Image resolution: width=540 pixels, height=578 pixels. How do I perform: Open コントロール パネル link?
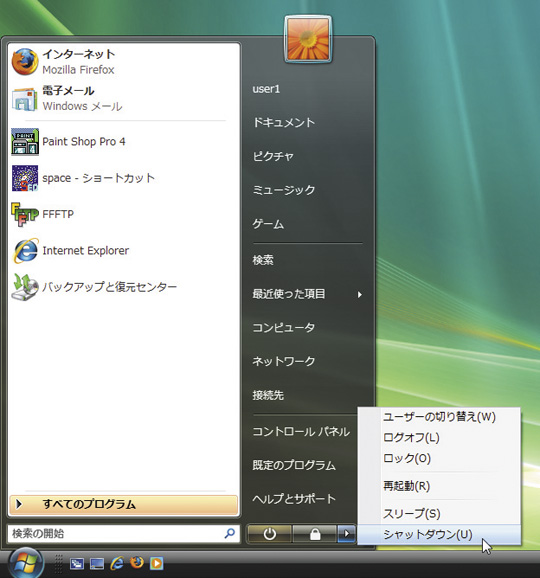[301, 432]
